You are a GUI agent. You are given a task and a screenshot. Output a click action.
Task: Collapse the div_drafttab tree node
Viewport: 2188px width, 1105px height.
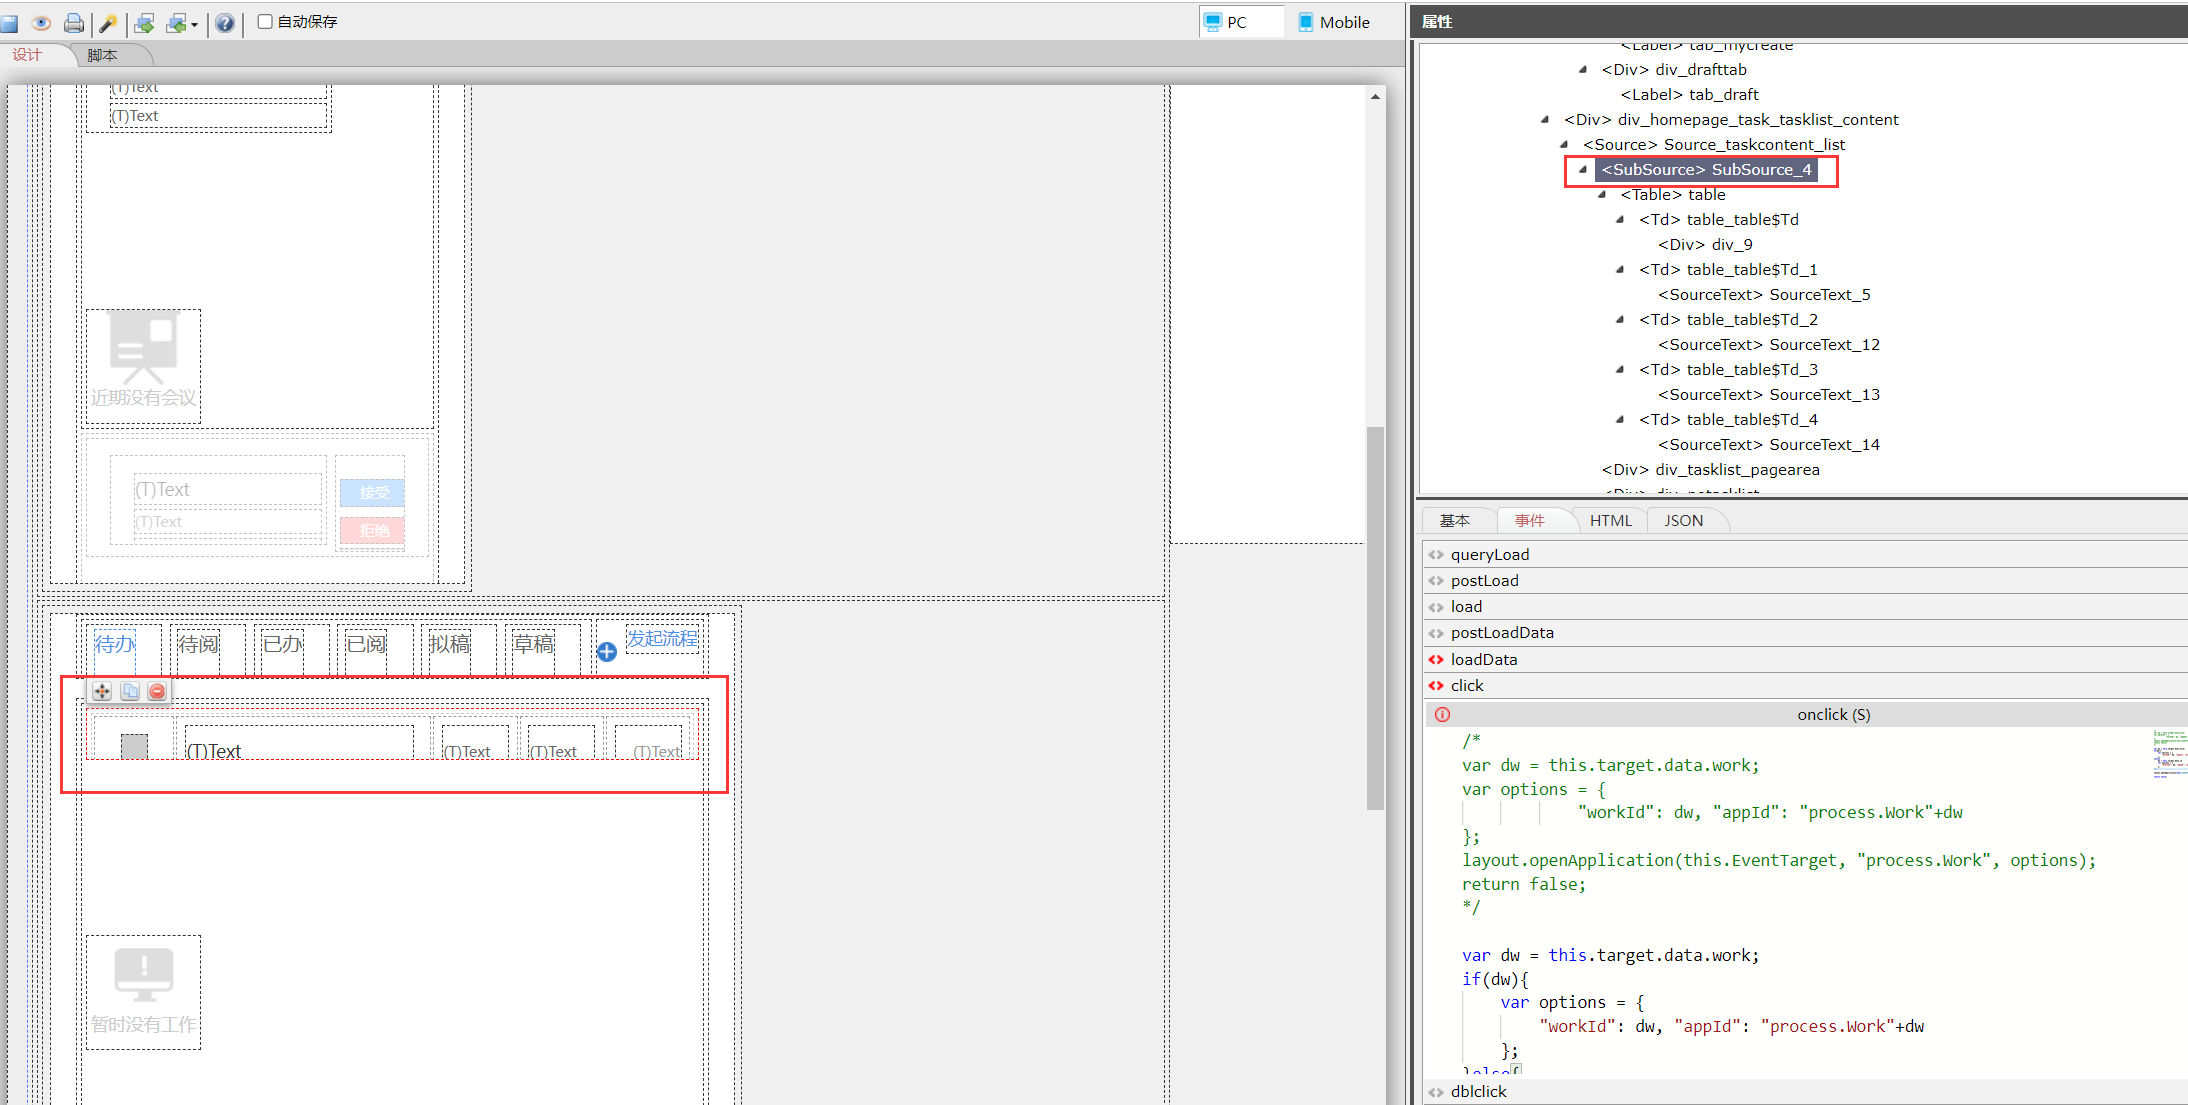click(1583, 69)
